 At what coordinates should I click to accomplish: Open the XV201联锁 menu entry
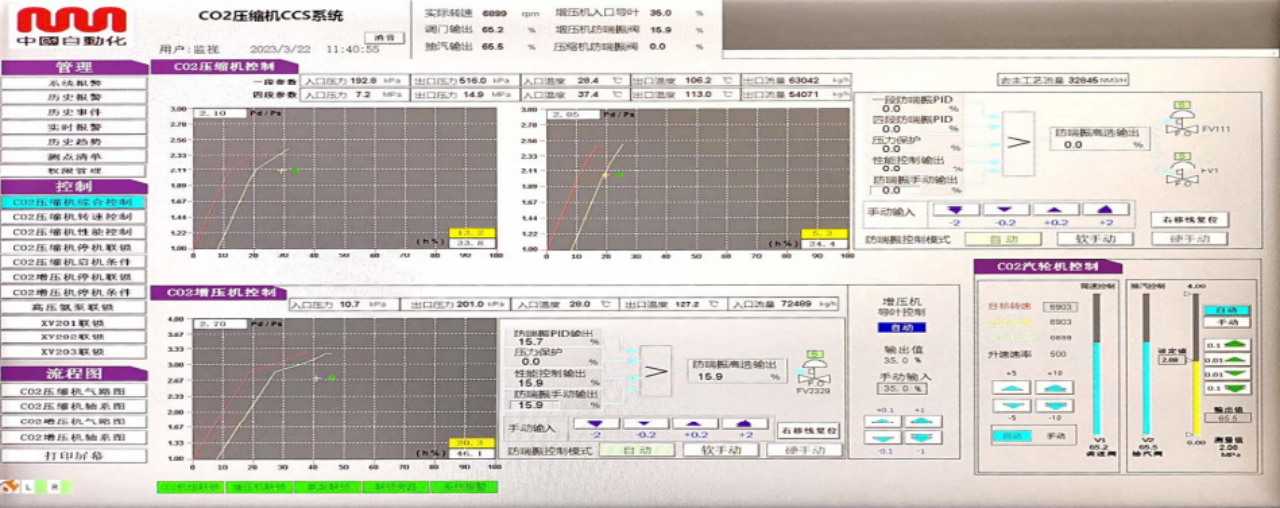(x=74, y=322)
